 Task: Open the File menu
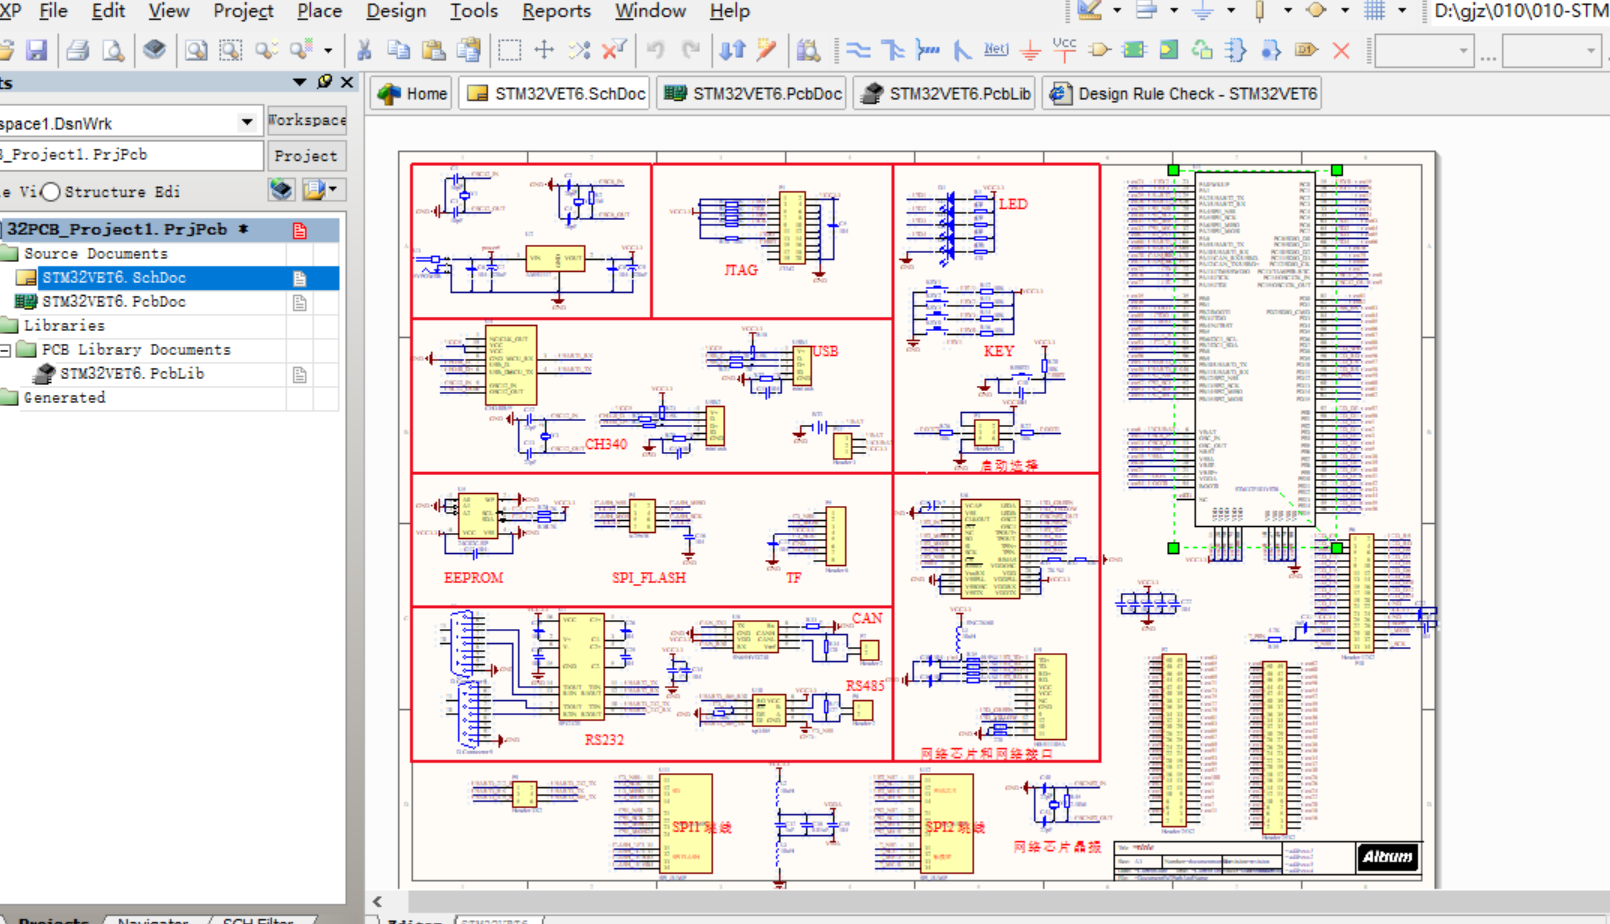pyautogui.click(x=53, y=11)
